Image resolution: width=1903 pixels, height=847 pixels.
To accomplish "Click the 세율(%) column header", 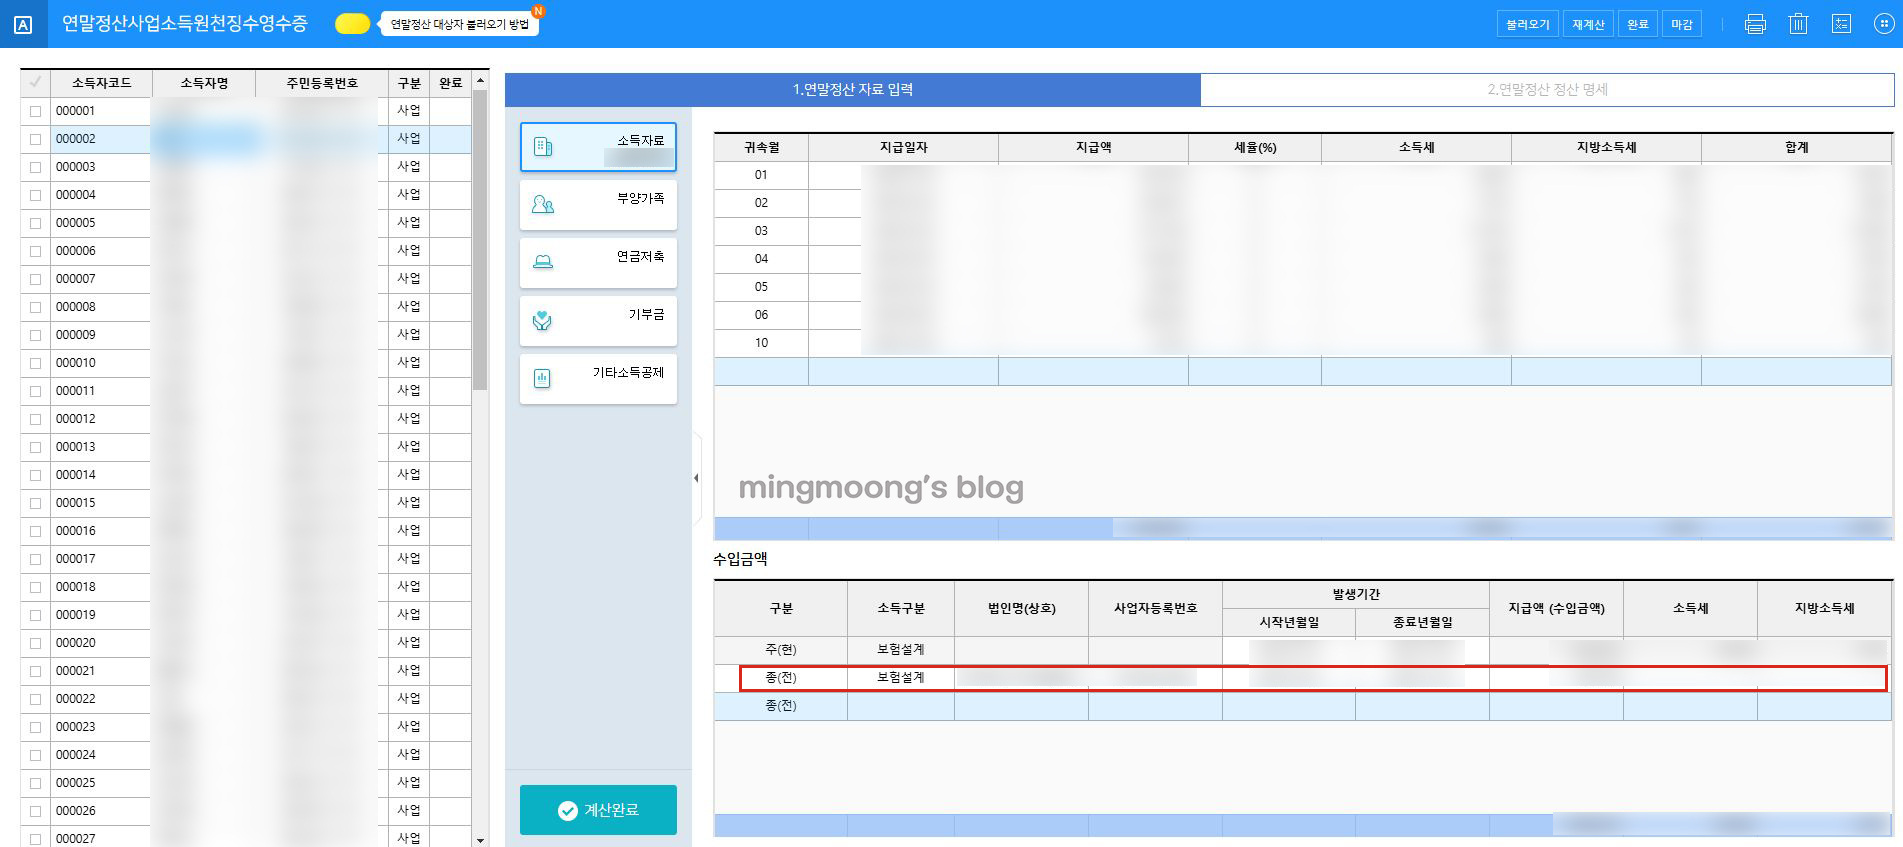I will click(x=1255, y=147).
